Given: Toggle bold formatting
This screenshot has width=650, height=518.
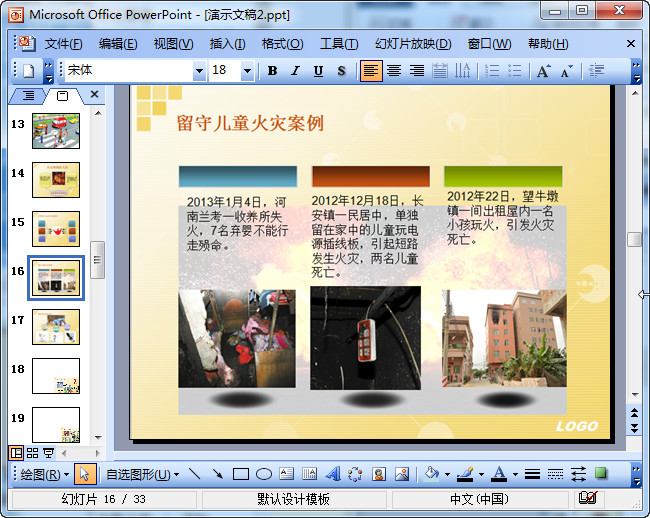Looking at the screenshot, I should click(272, 71).
